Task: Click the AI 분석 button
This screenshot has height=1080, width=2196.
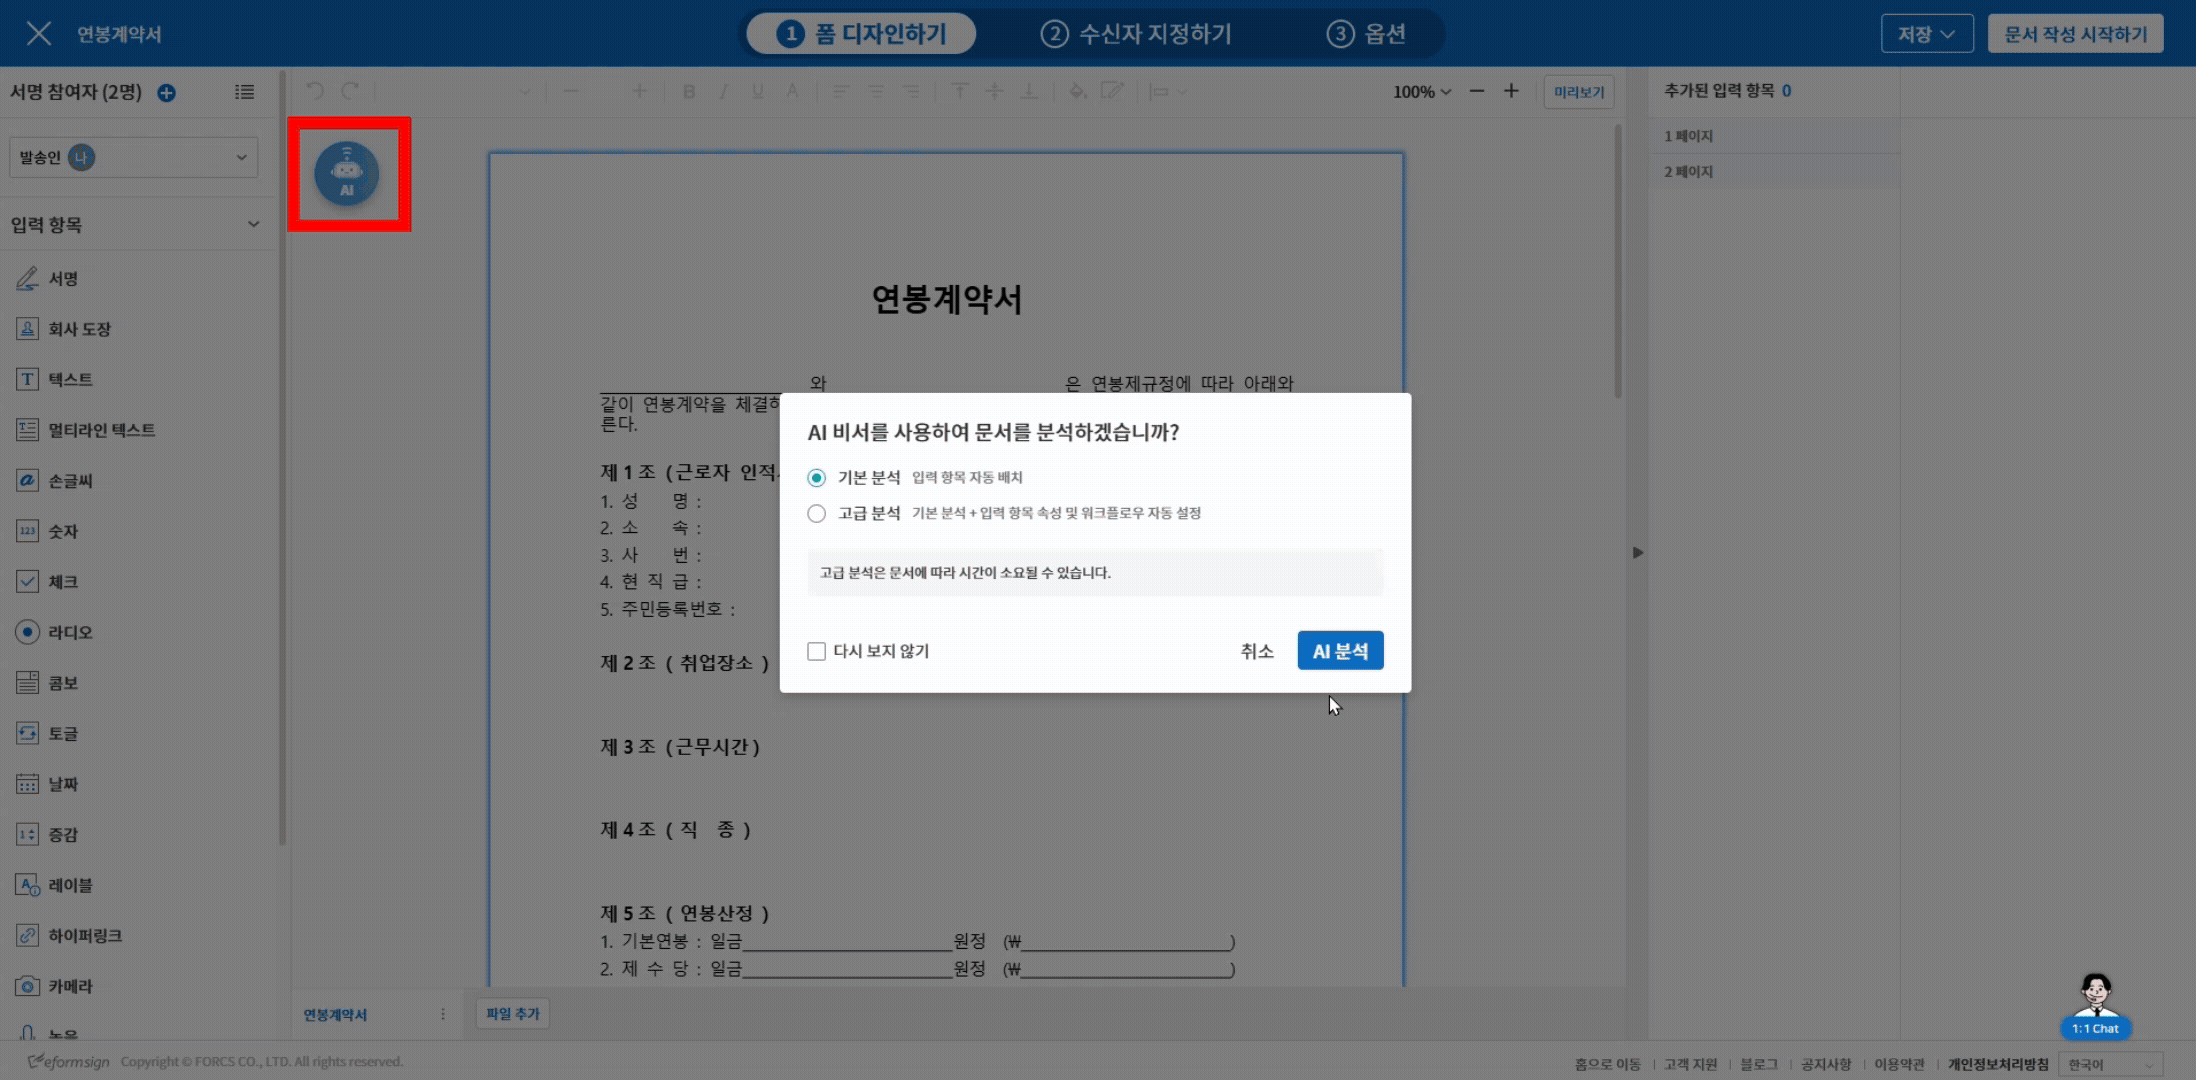Action: coord(1340,651)
